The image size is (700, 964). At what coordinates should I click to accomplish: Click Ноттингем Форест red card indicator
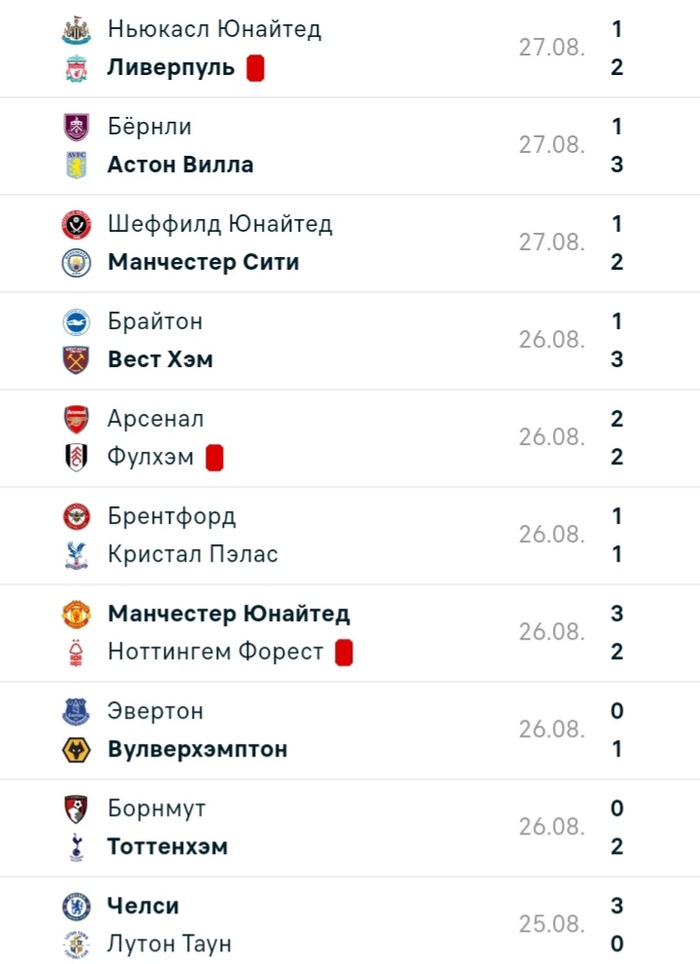point(344,652)
